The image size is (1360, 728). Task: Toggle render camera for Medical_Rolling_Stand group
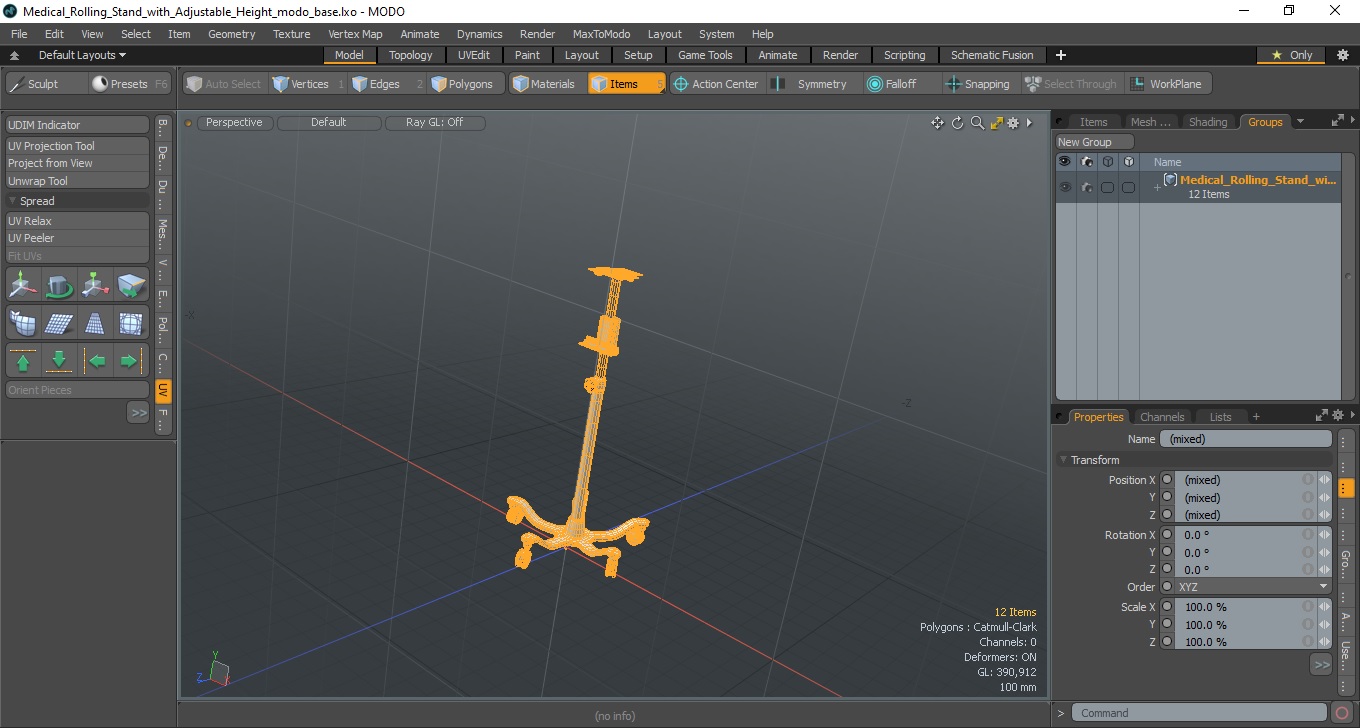point(1086,187)
